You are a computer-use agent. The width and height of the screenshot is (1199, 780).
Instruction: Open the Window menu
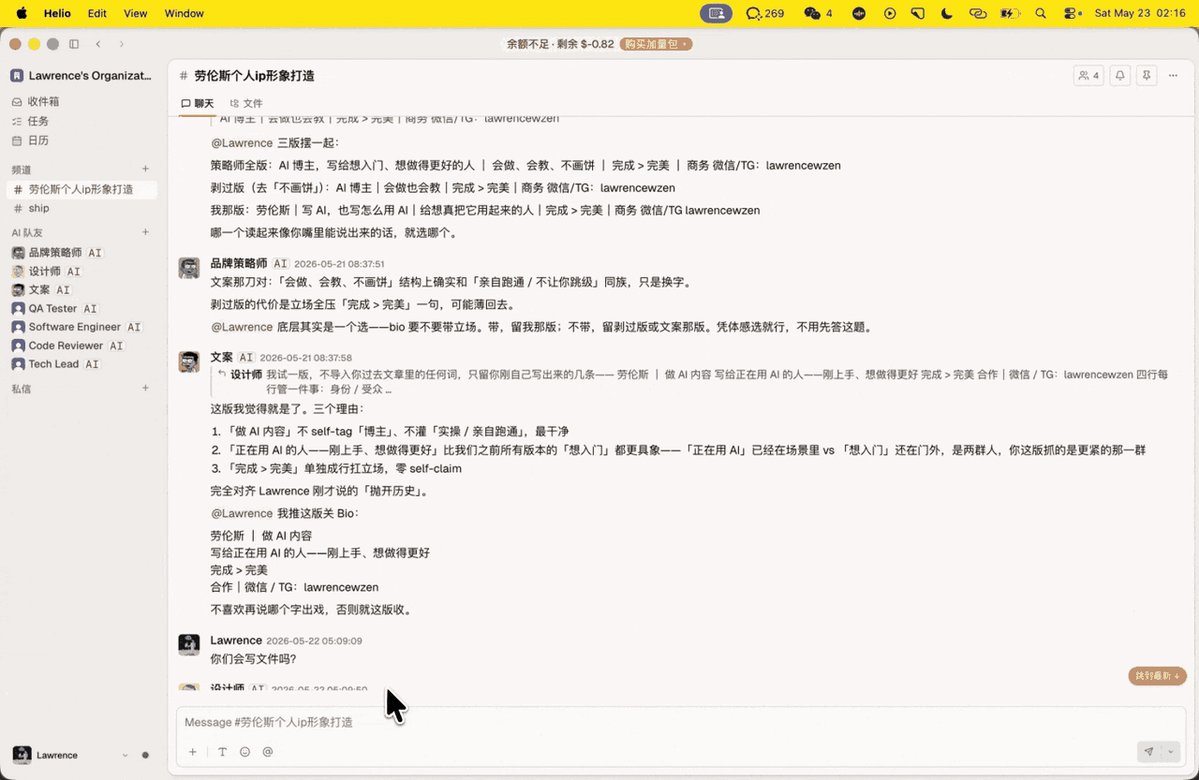pyautogui.click(x=184, y=13)
